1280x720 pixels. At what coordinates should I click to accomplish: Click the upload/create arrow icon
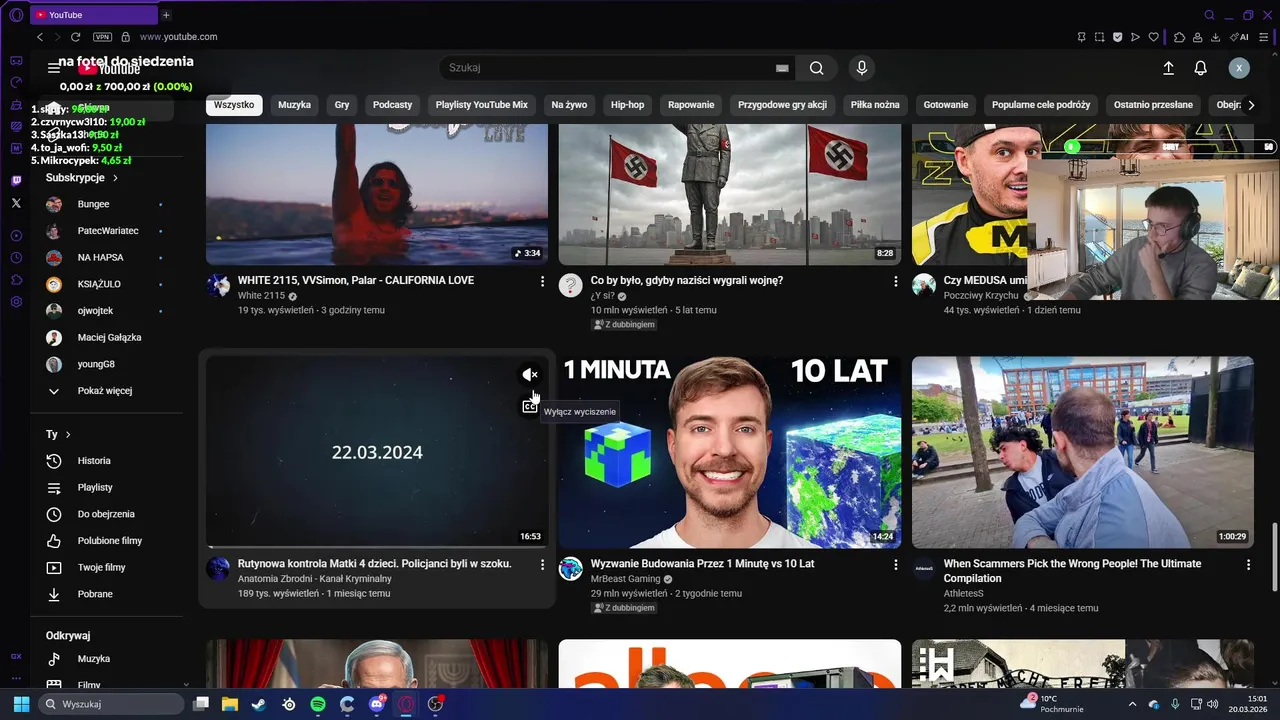pyautogui.click(x=1168, y=68)
